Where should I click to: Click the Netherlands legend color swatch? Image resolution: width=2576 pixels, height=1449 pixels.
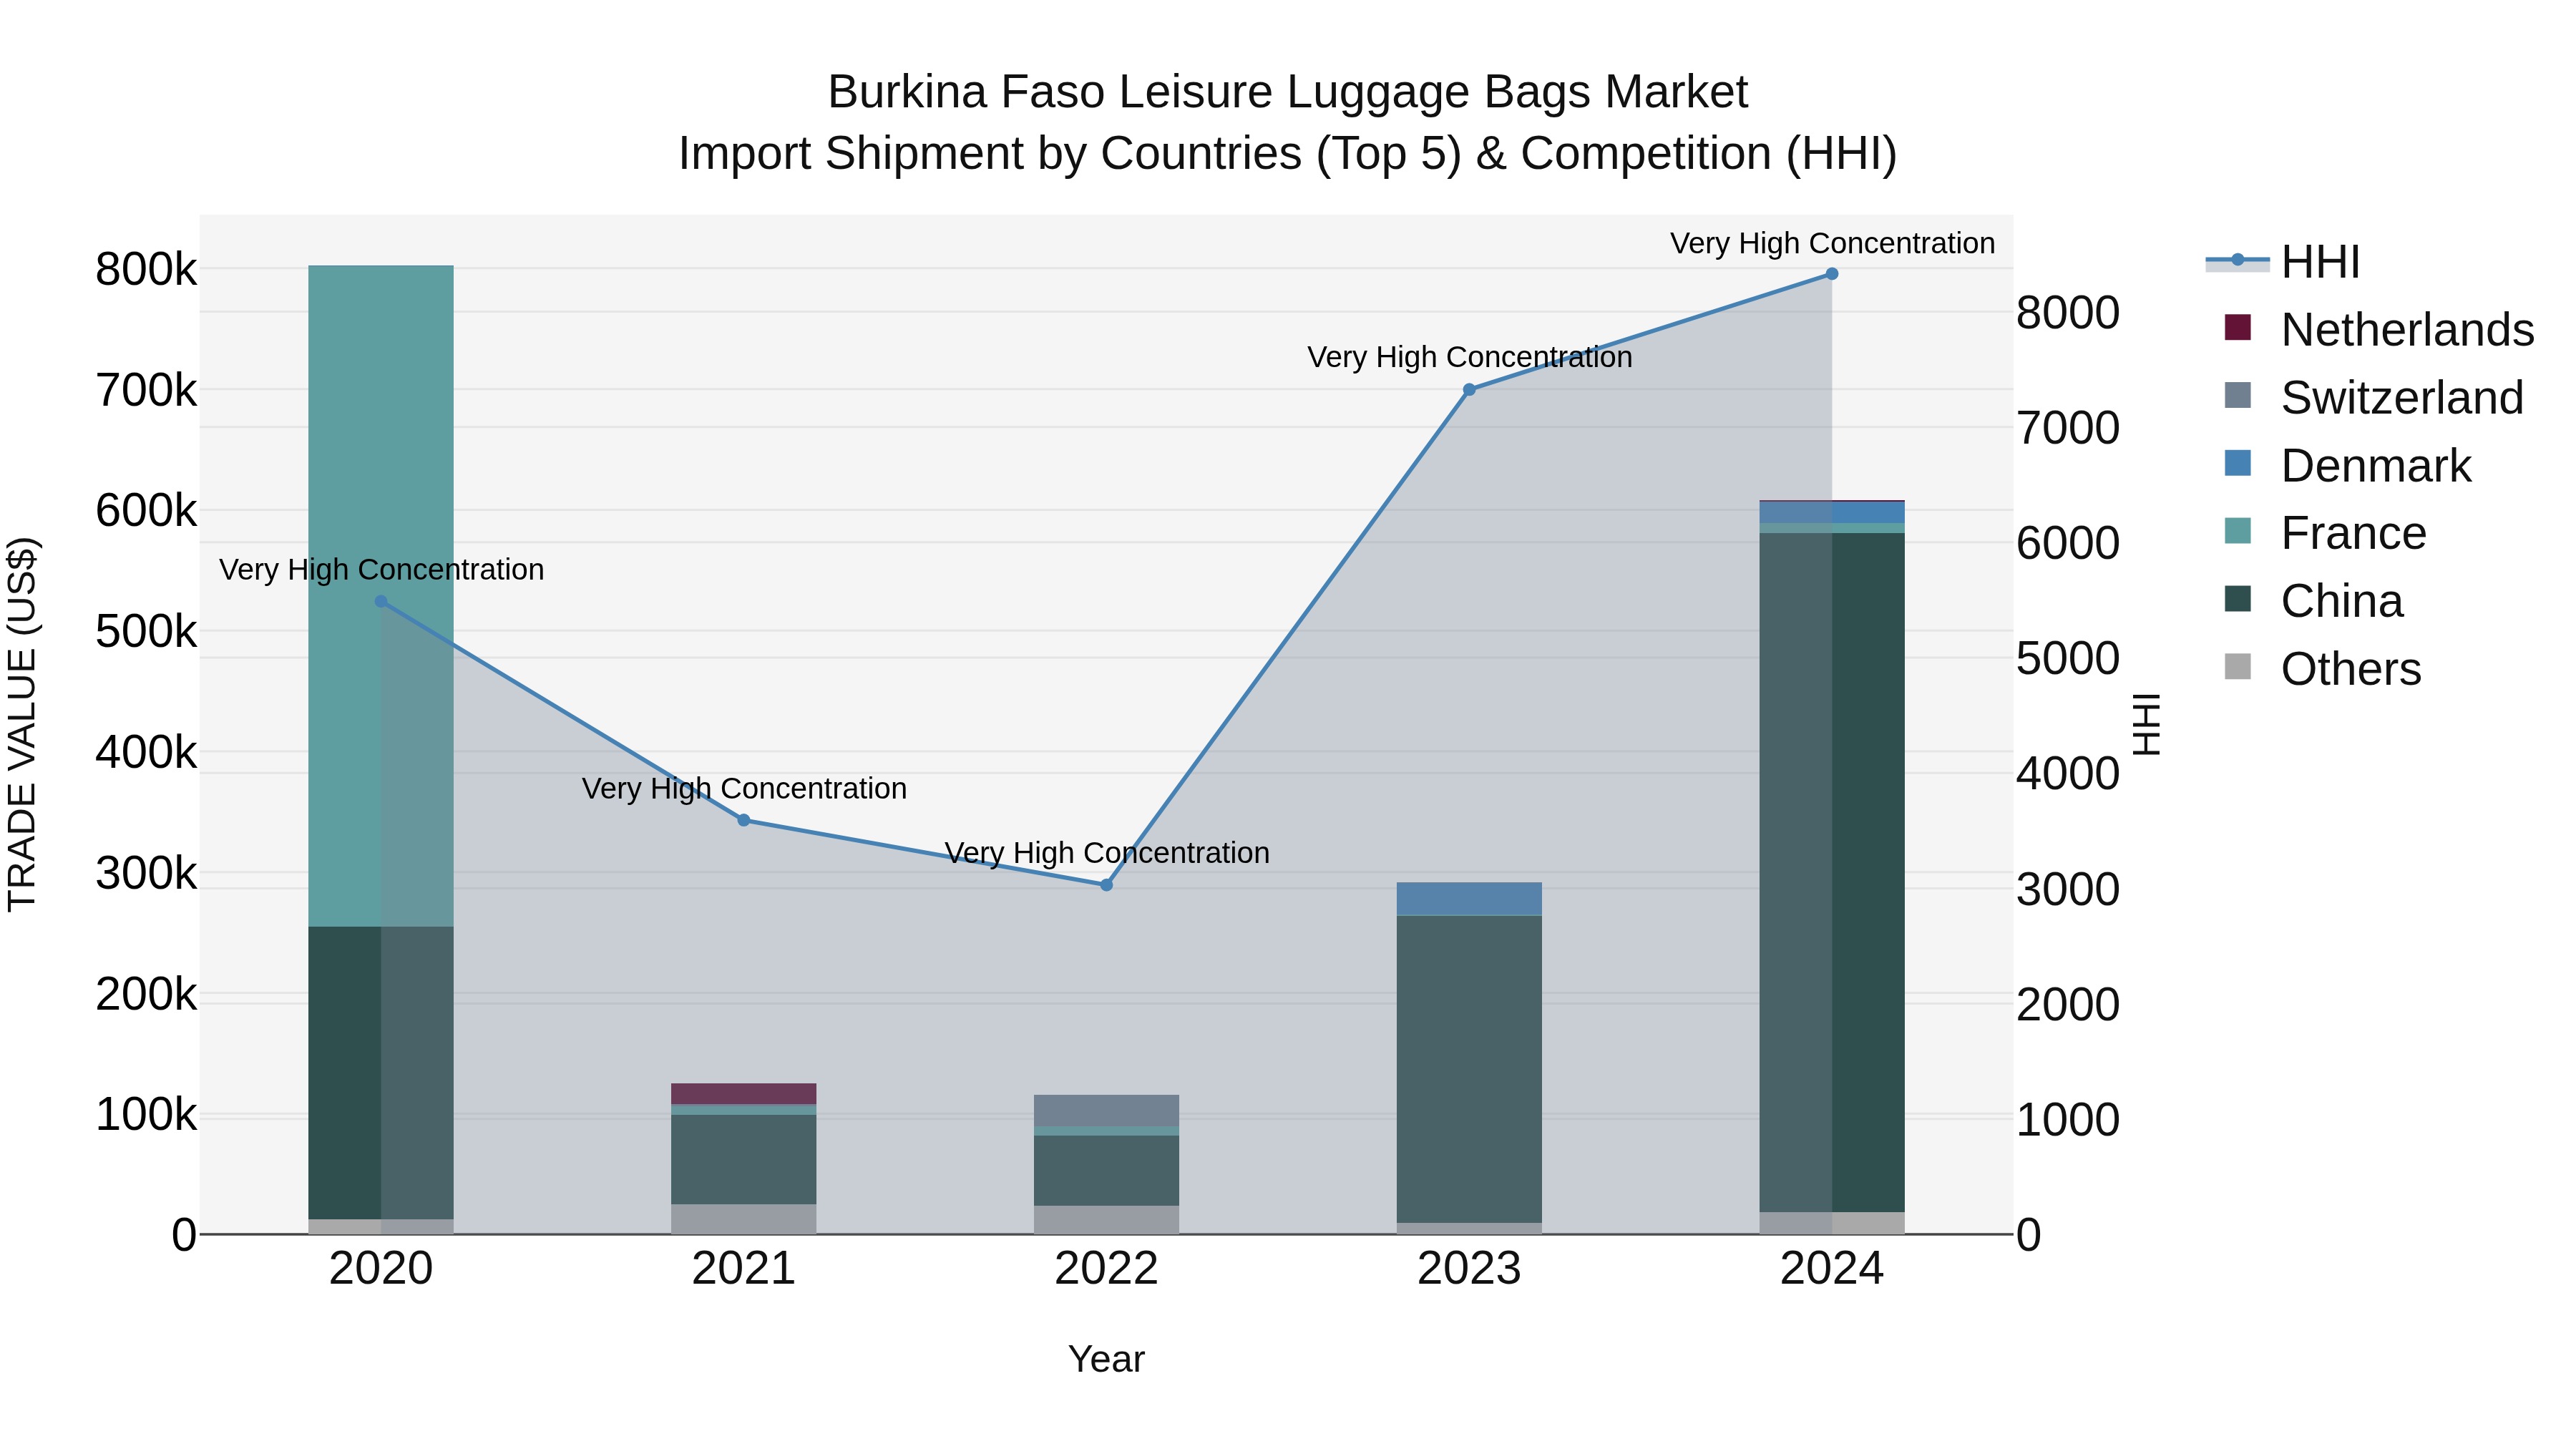click(x=2238, y=327)
